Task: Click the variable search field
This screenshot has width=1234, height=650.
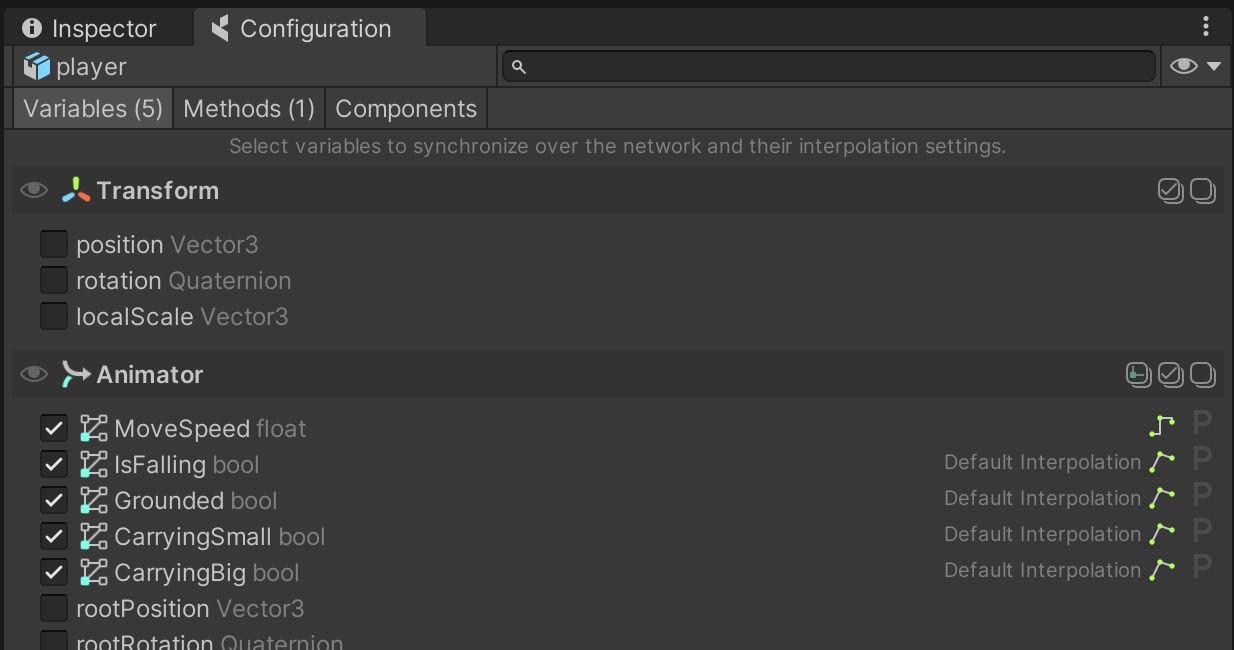Action: coord(828,67)
